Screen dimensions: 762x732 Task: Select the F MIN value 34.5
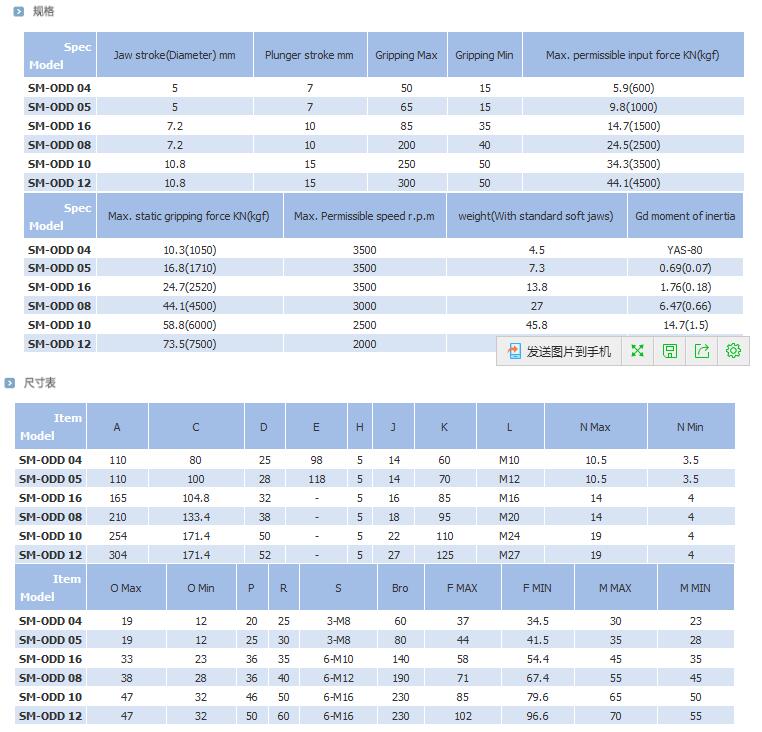coord(537,621)
